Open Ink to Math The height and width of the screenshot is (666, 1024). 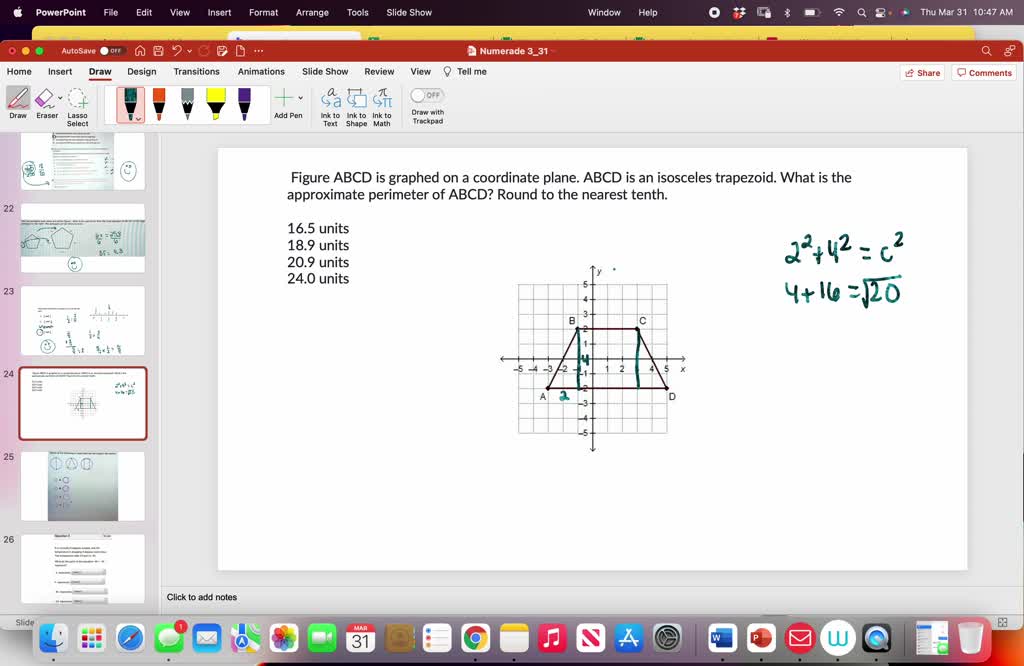381,104
